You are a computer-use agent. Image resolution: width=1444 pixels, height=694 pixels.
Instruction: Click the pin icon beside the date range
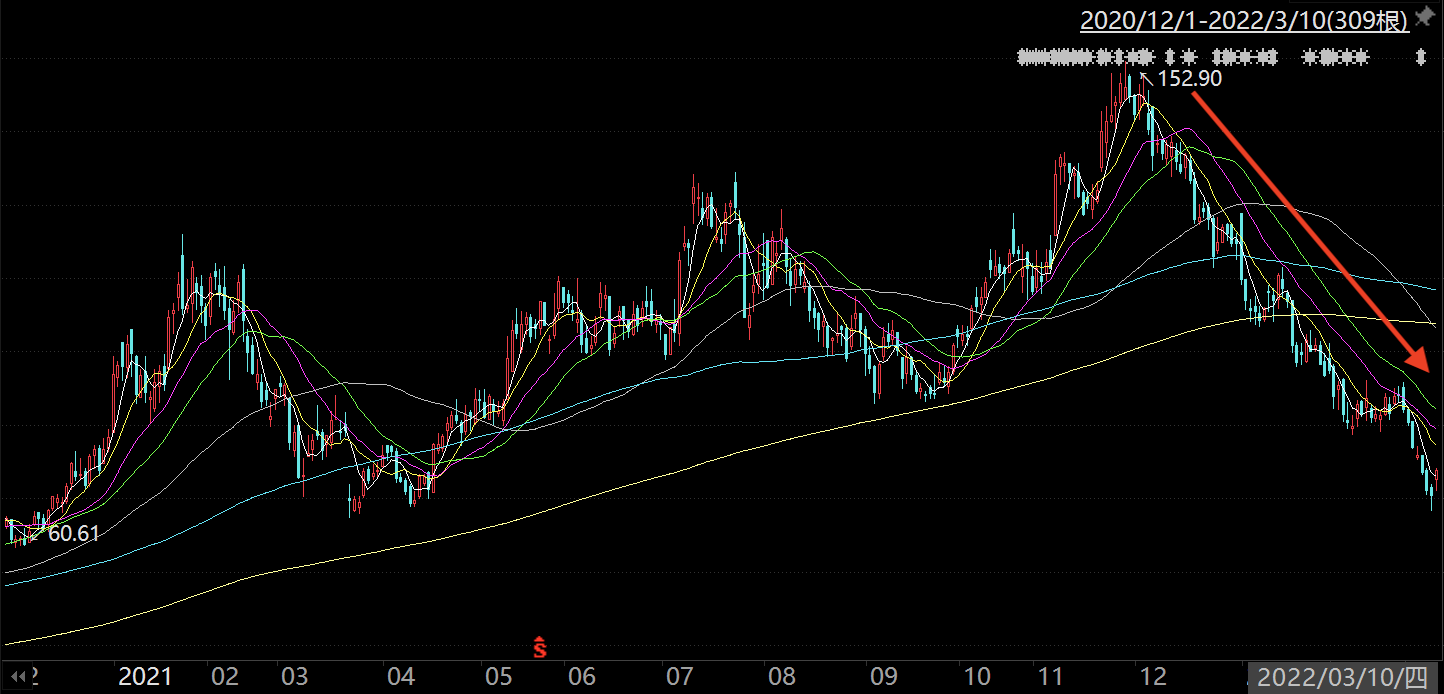coord(1424,17)
